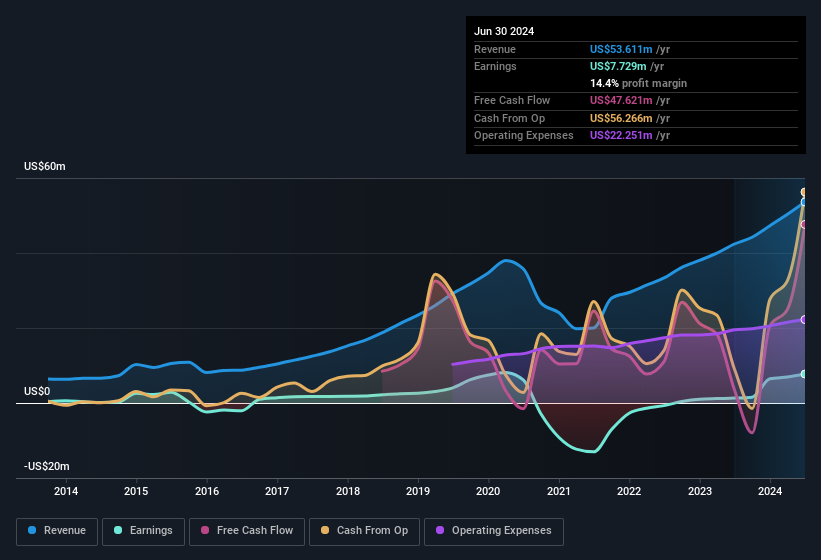Screen dimensions: 821x560
Task: Click the 14.4% profit margin text
Action: pyautogui.click(x=638, y=83)
